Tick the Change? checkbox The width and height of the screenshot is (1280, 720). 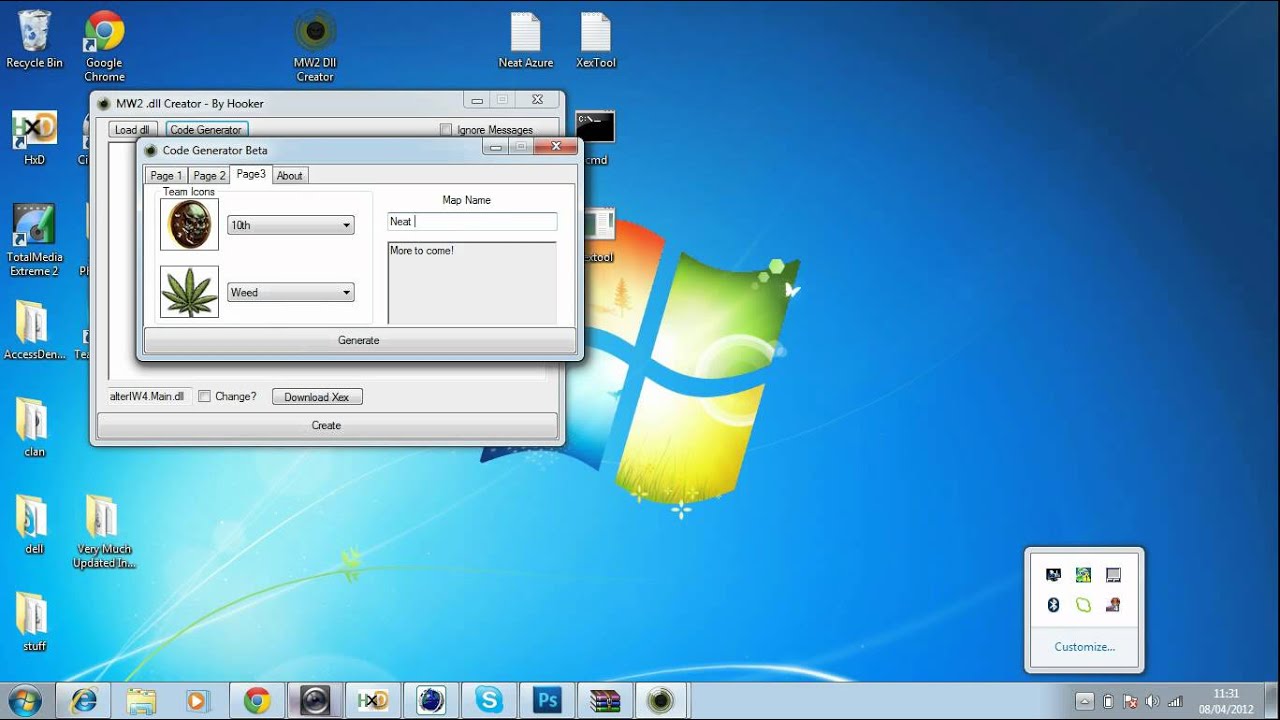(x=204, y=396)
